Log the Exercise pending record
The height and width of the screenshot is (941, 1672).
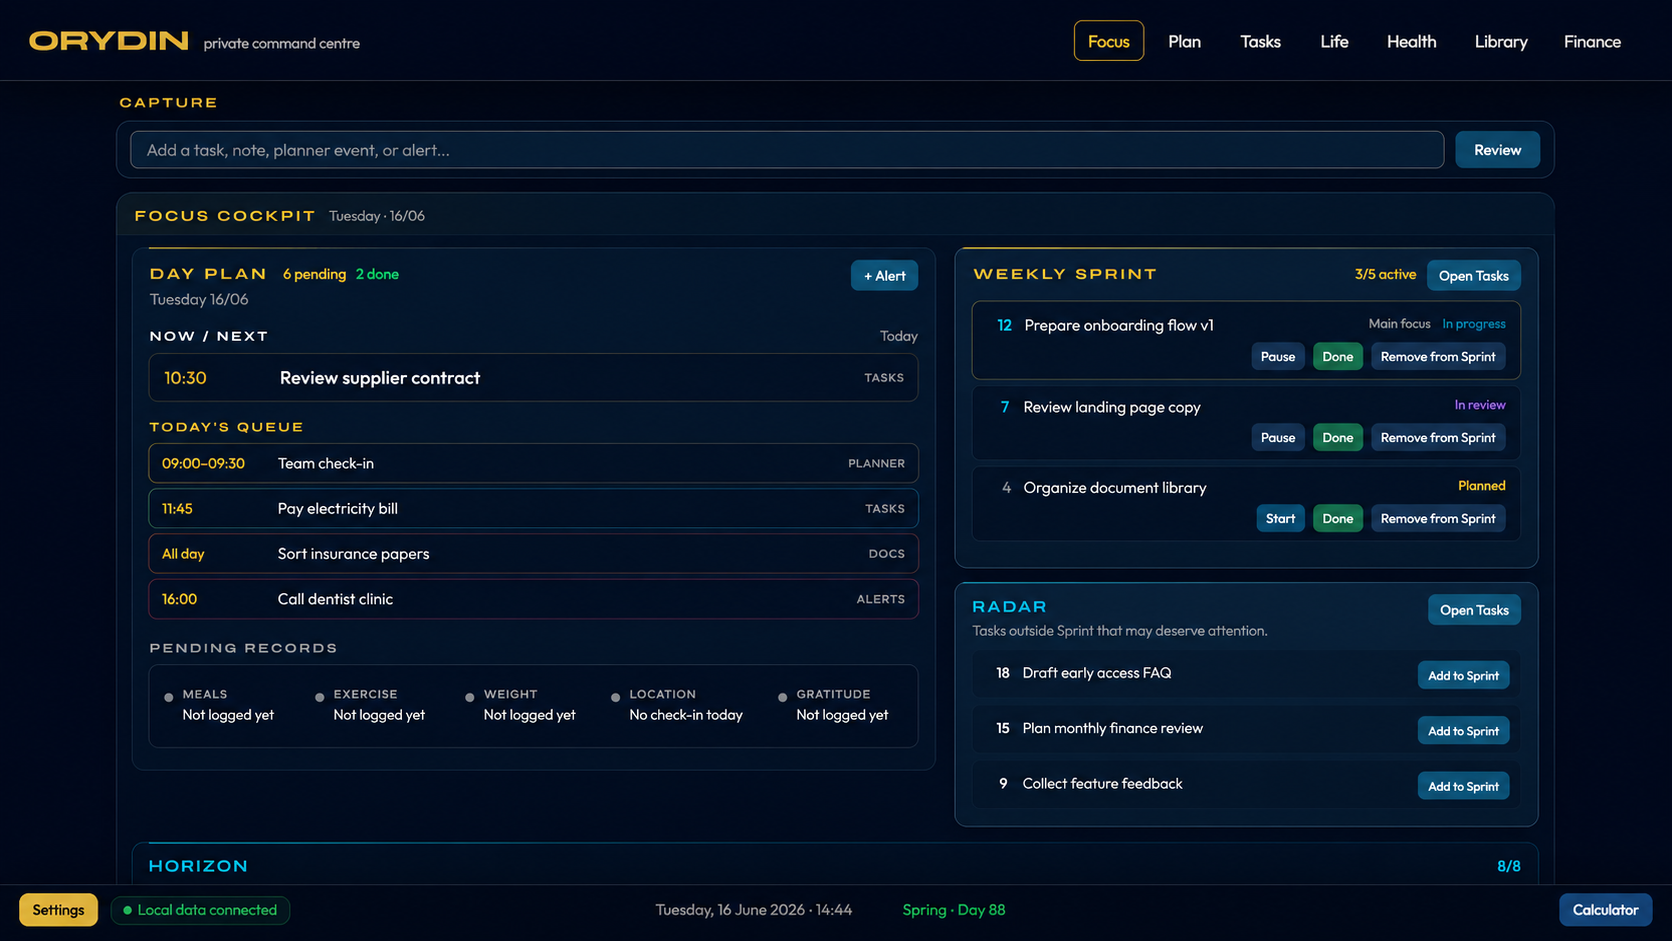coord(370,705)
